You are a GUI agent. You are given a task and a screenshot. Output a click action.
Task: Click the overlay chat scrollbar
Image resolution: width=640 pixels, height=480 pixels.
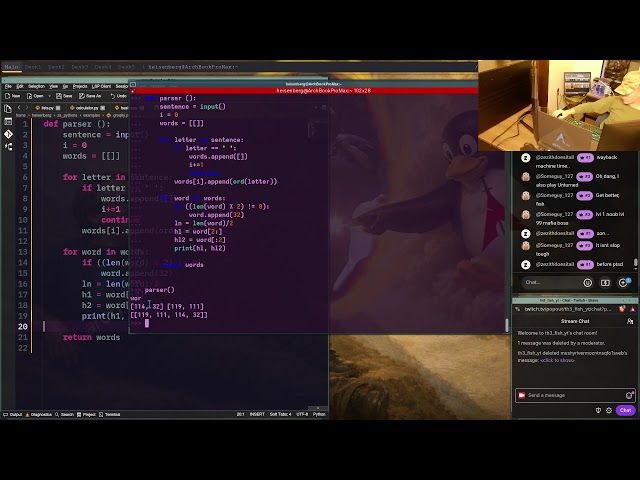[635, 264]
